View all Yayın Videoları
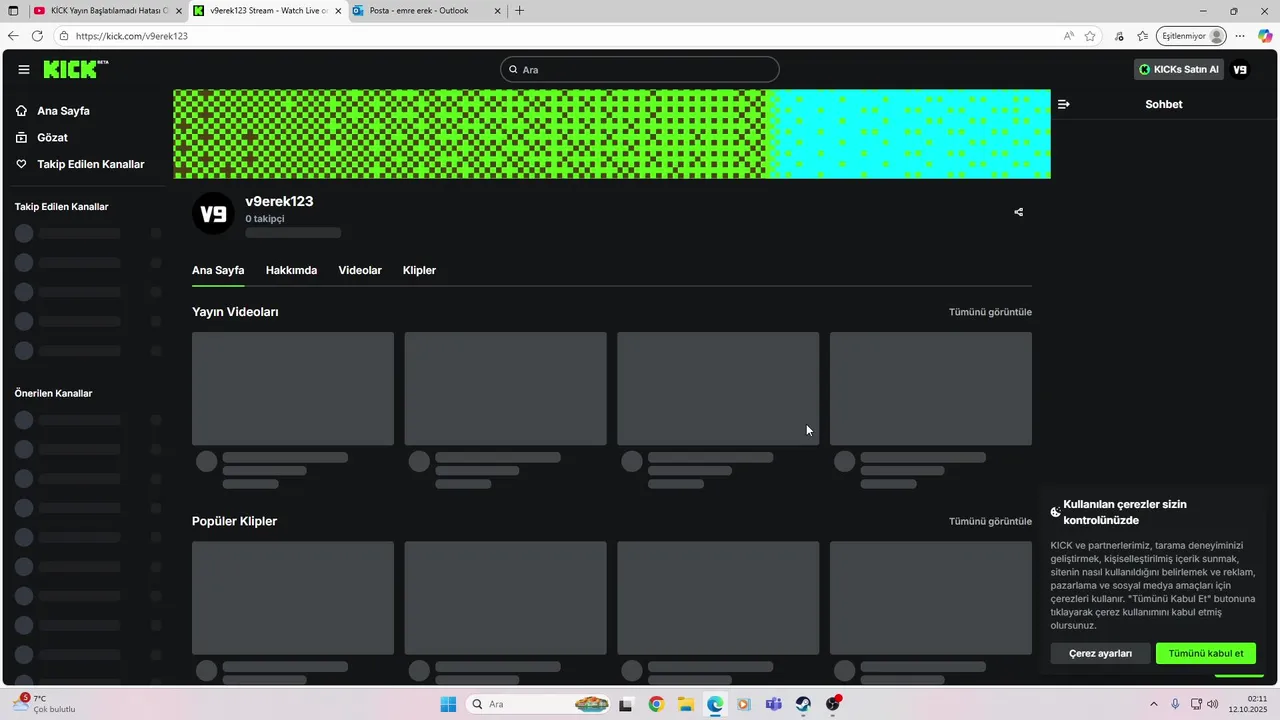Screen dimensions: 1280x720 [990, 312]
